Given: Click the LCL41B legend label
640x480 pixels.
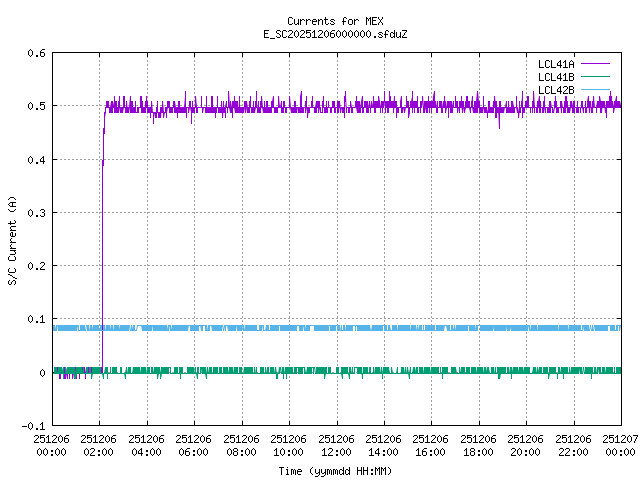Looking at the screenshot, I should 553,77.
